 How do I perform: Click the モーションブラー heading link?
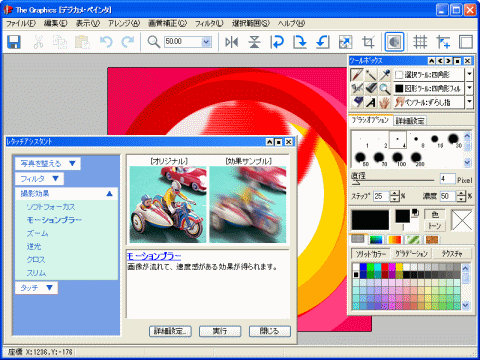click(x=154, y=256)
